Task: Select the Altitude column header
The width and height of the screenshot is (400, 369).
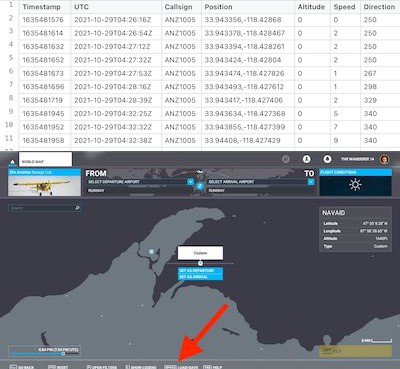Action: 312,7
